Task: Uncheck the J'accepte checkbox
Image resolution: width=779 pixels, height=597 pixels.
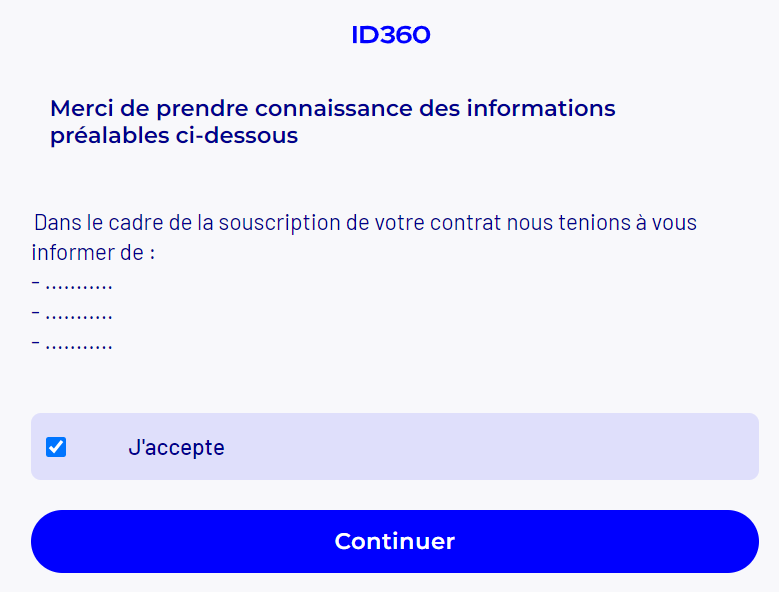Action: pos(56,447)
